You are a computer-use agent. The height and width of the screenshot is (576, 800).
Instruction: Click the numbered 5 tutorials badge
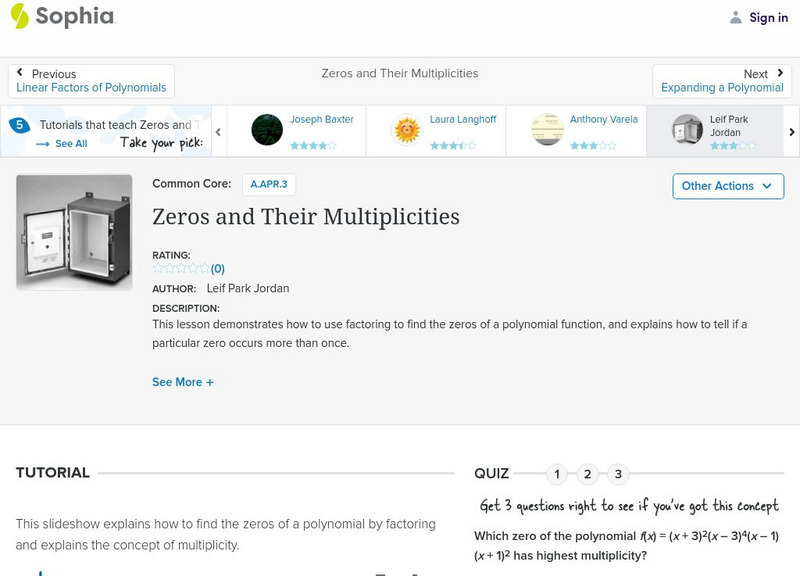(x=19, y=125)
